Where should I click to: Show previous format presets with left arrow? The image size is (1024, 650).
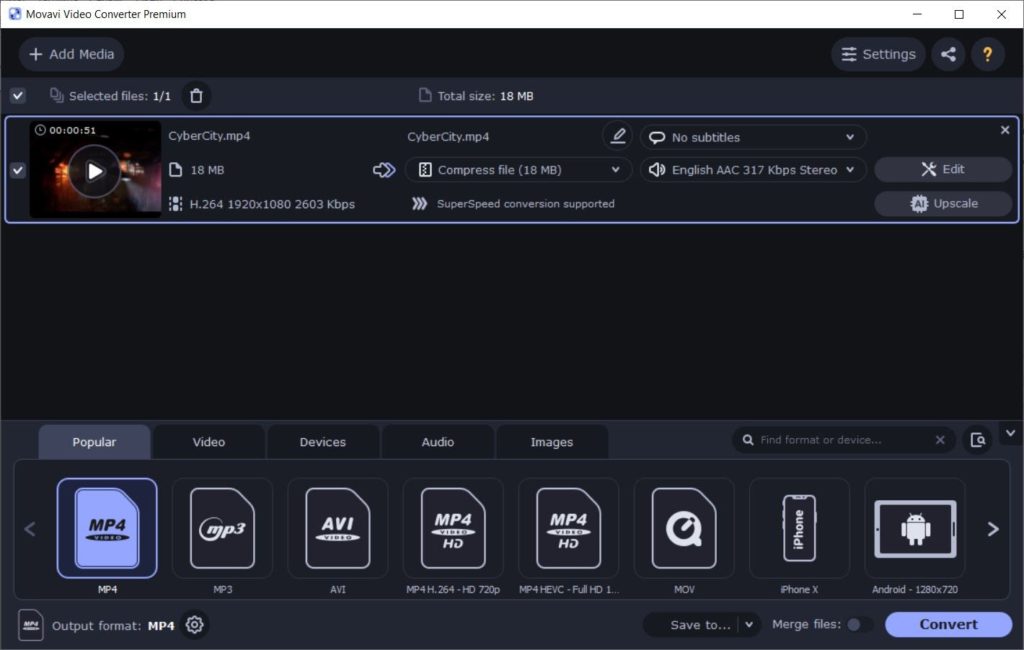[30, 528]
